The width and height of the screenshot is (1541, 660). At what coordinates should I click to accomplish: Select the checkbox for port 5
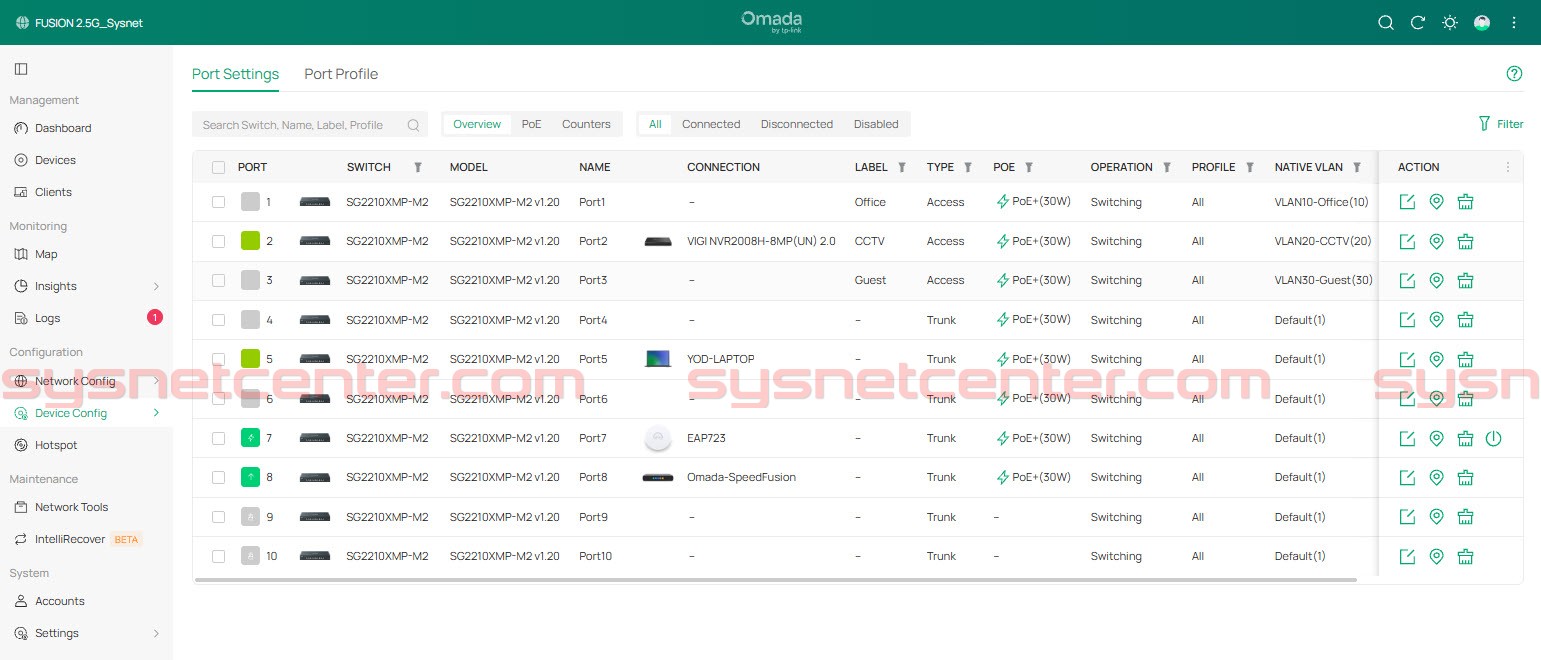tap(218, 359)
